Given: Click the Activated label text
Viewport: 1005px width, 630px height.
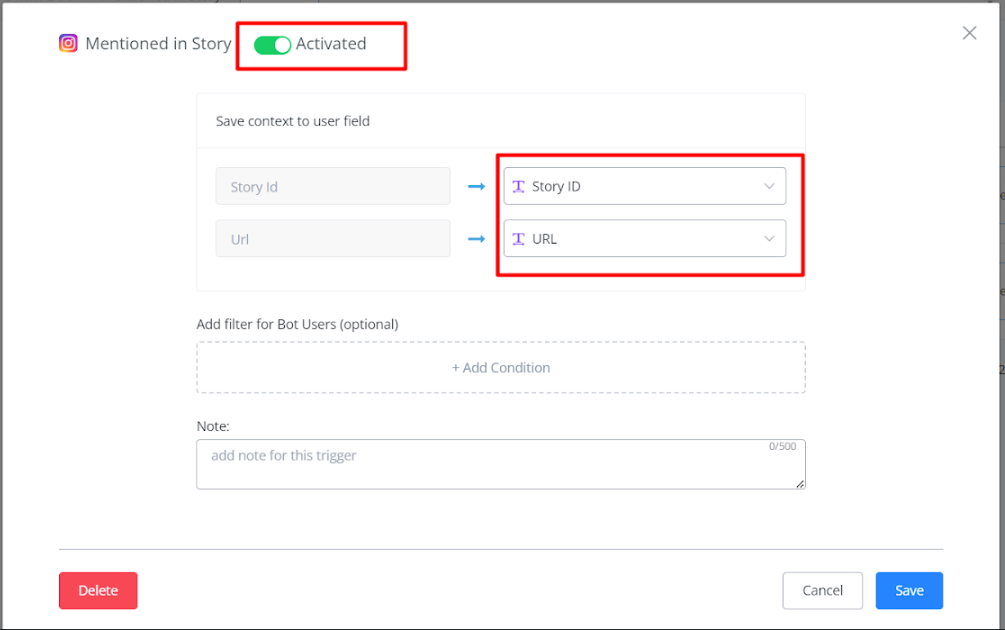Looking at the screenshot, I should (331, 44).
